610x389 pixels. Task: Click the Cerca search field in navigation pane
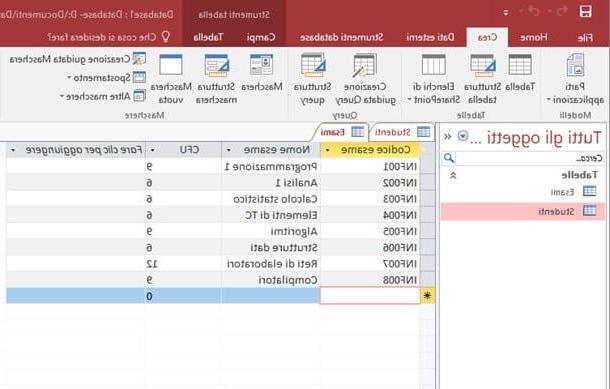click(529, 158)
